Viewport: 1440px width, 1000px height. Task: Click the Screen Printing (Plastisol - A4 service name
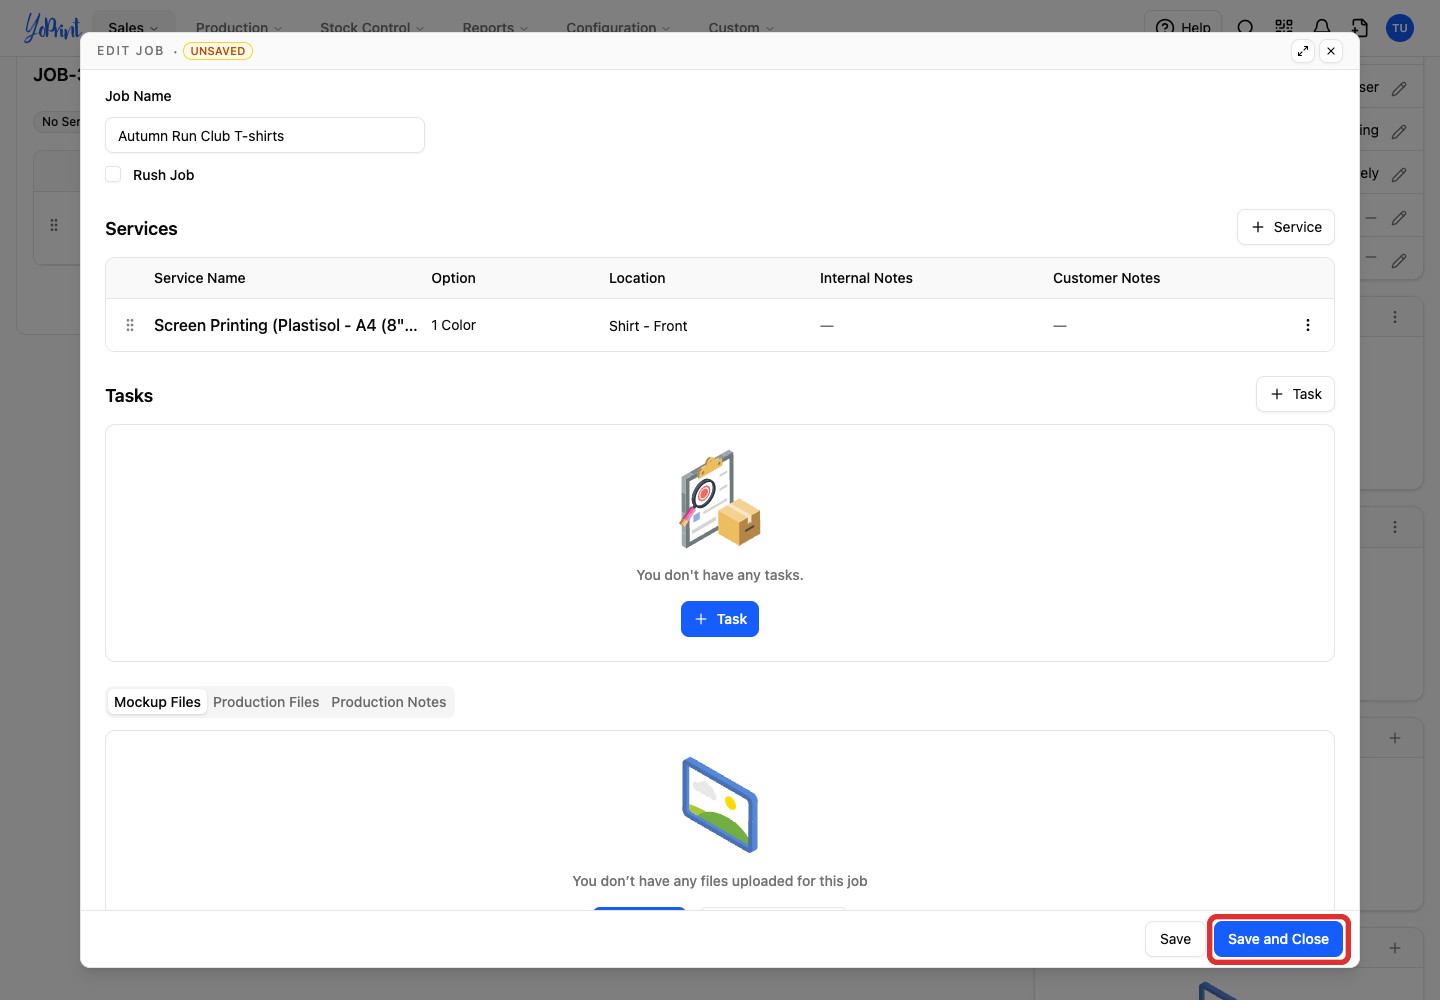click(x=286, y=325)
